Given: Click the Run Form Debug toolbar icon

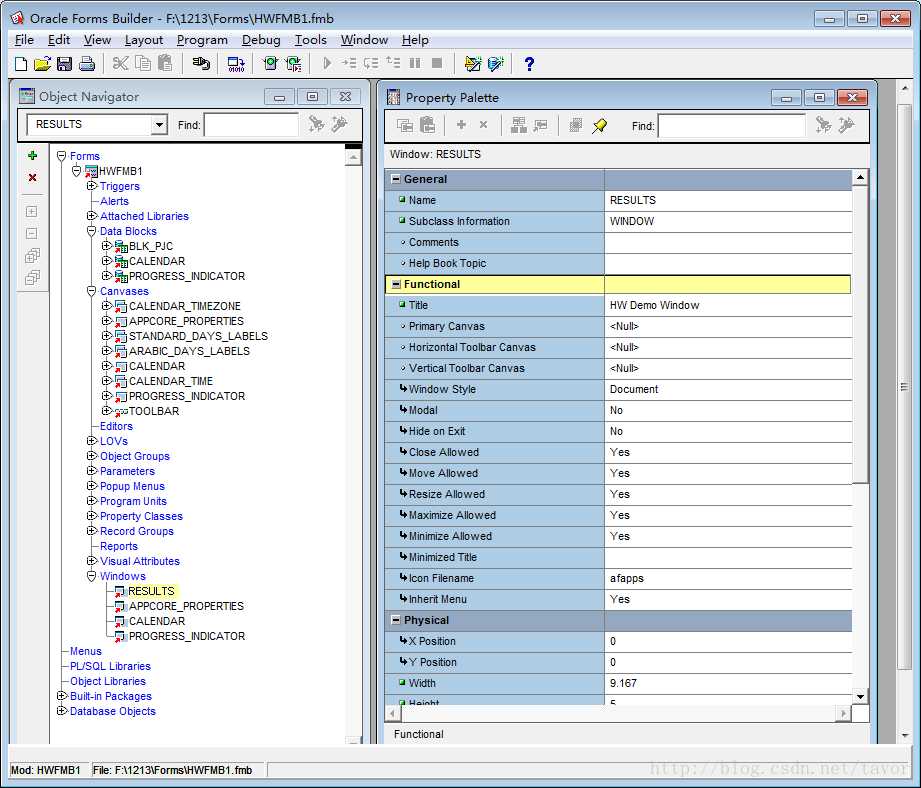Looking at the screenshot, I should pos(293,63).
